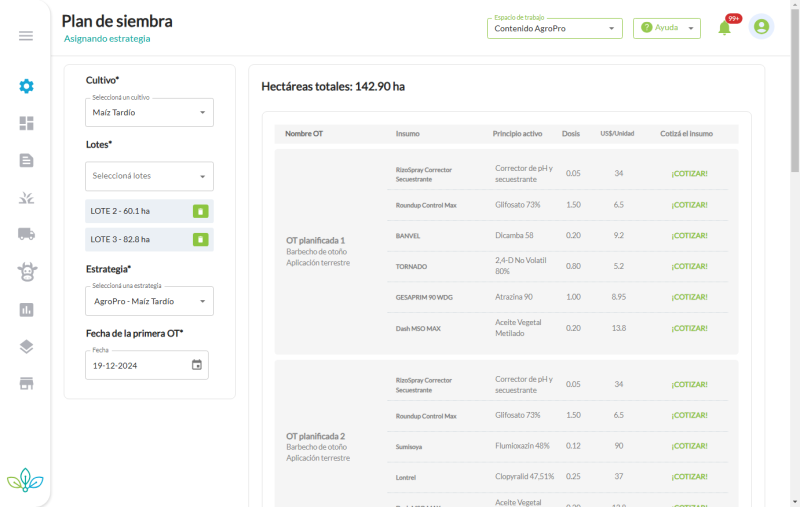
Task: Open the crop plant icon in sidebar
Action: [27, 198]
